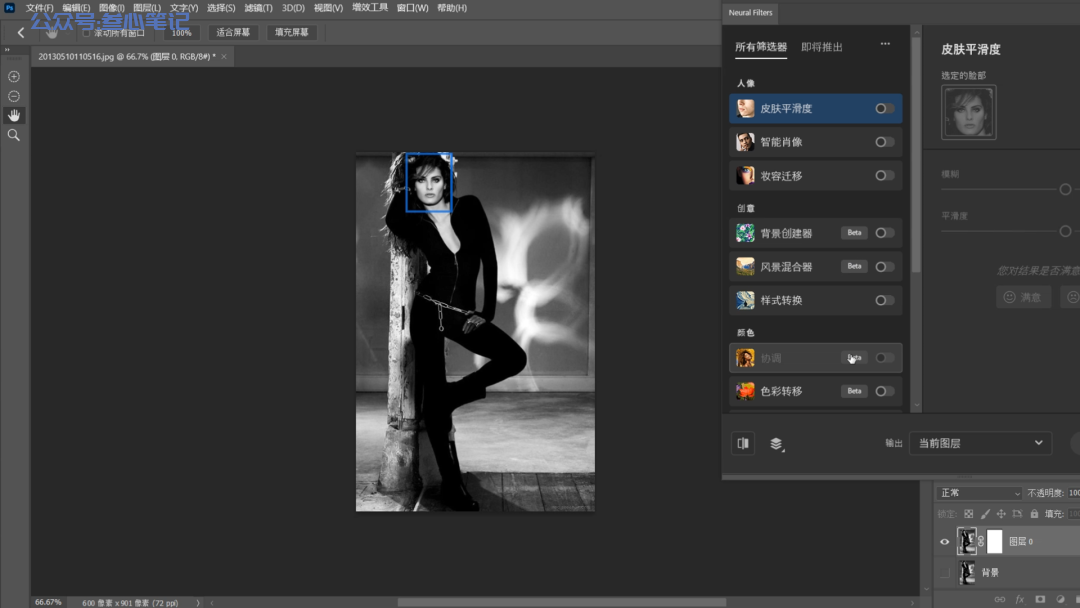This screenshot has width=1080, height=608.
Task: Click the 色彩转移 filter icon
Action: tap(745, 391)
